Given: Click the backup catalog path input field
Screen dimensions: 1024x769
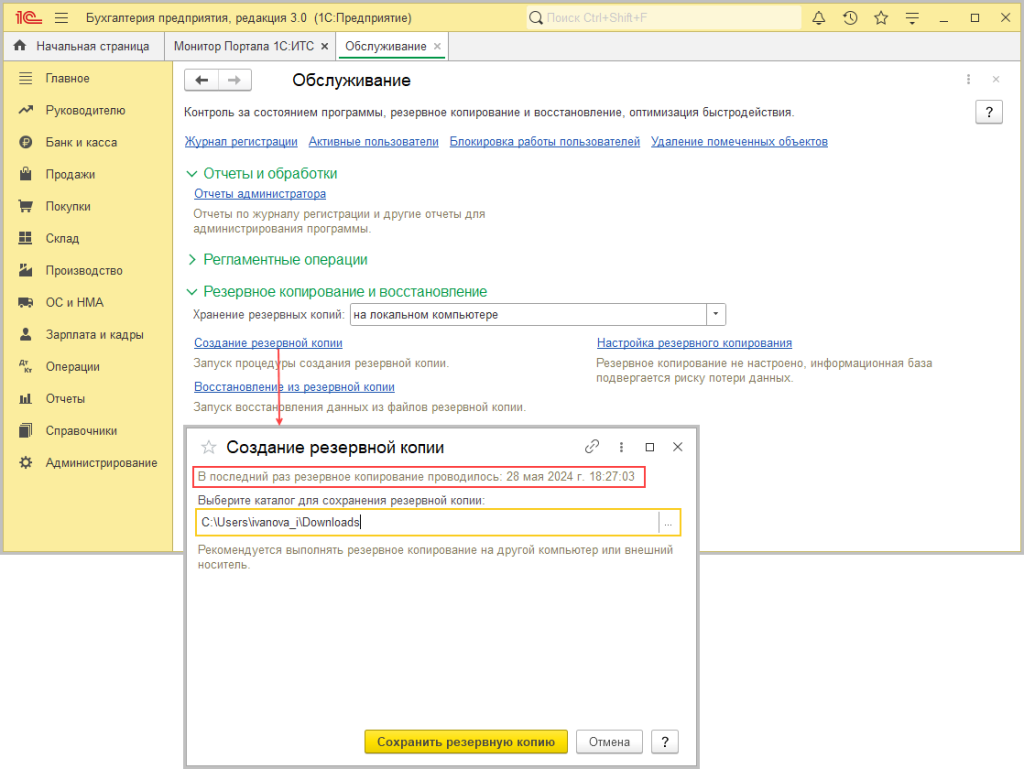Looking at the screenshot, I should pyautogui.click(x=427, y=522).
